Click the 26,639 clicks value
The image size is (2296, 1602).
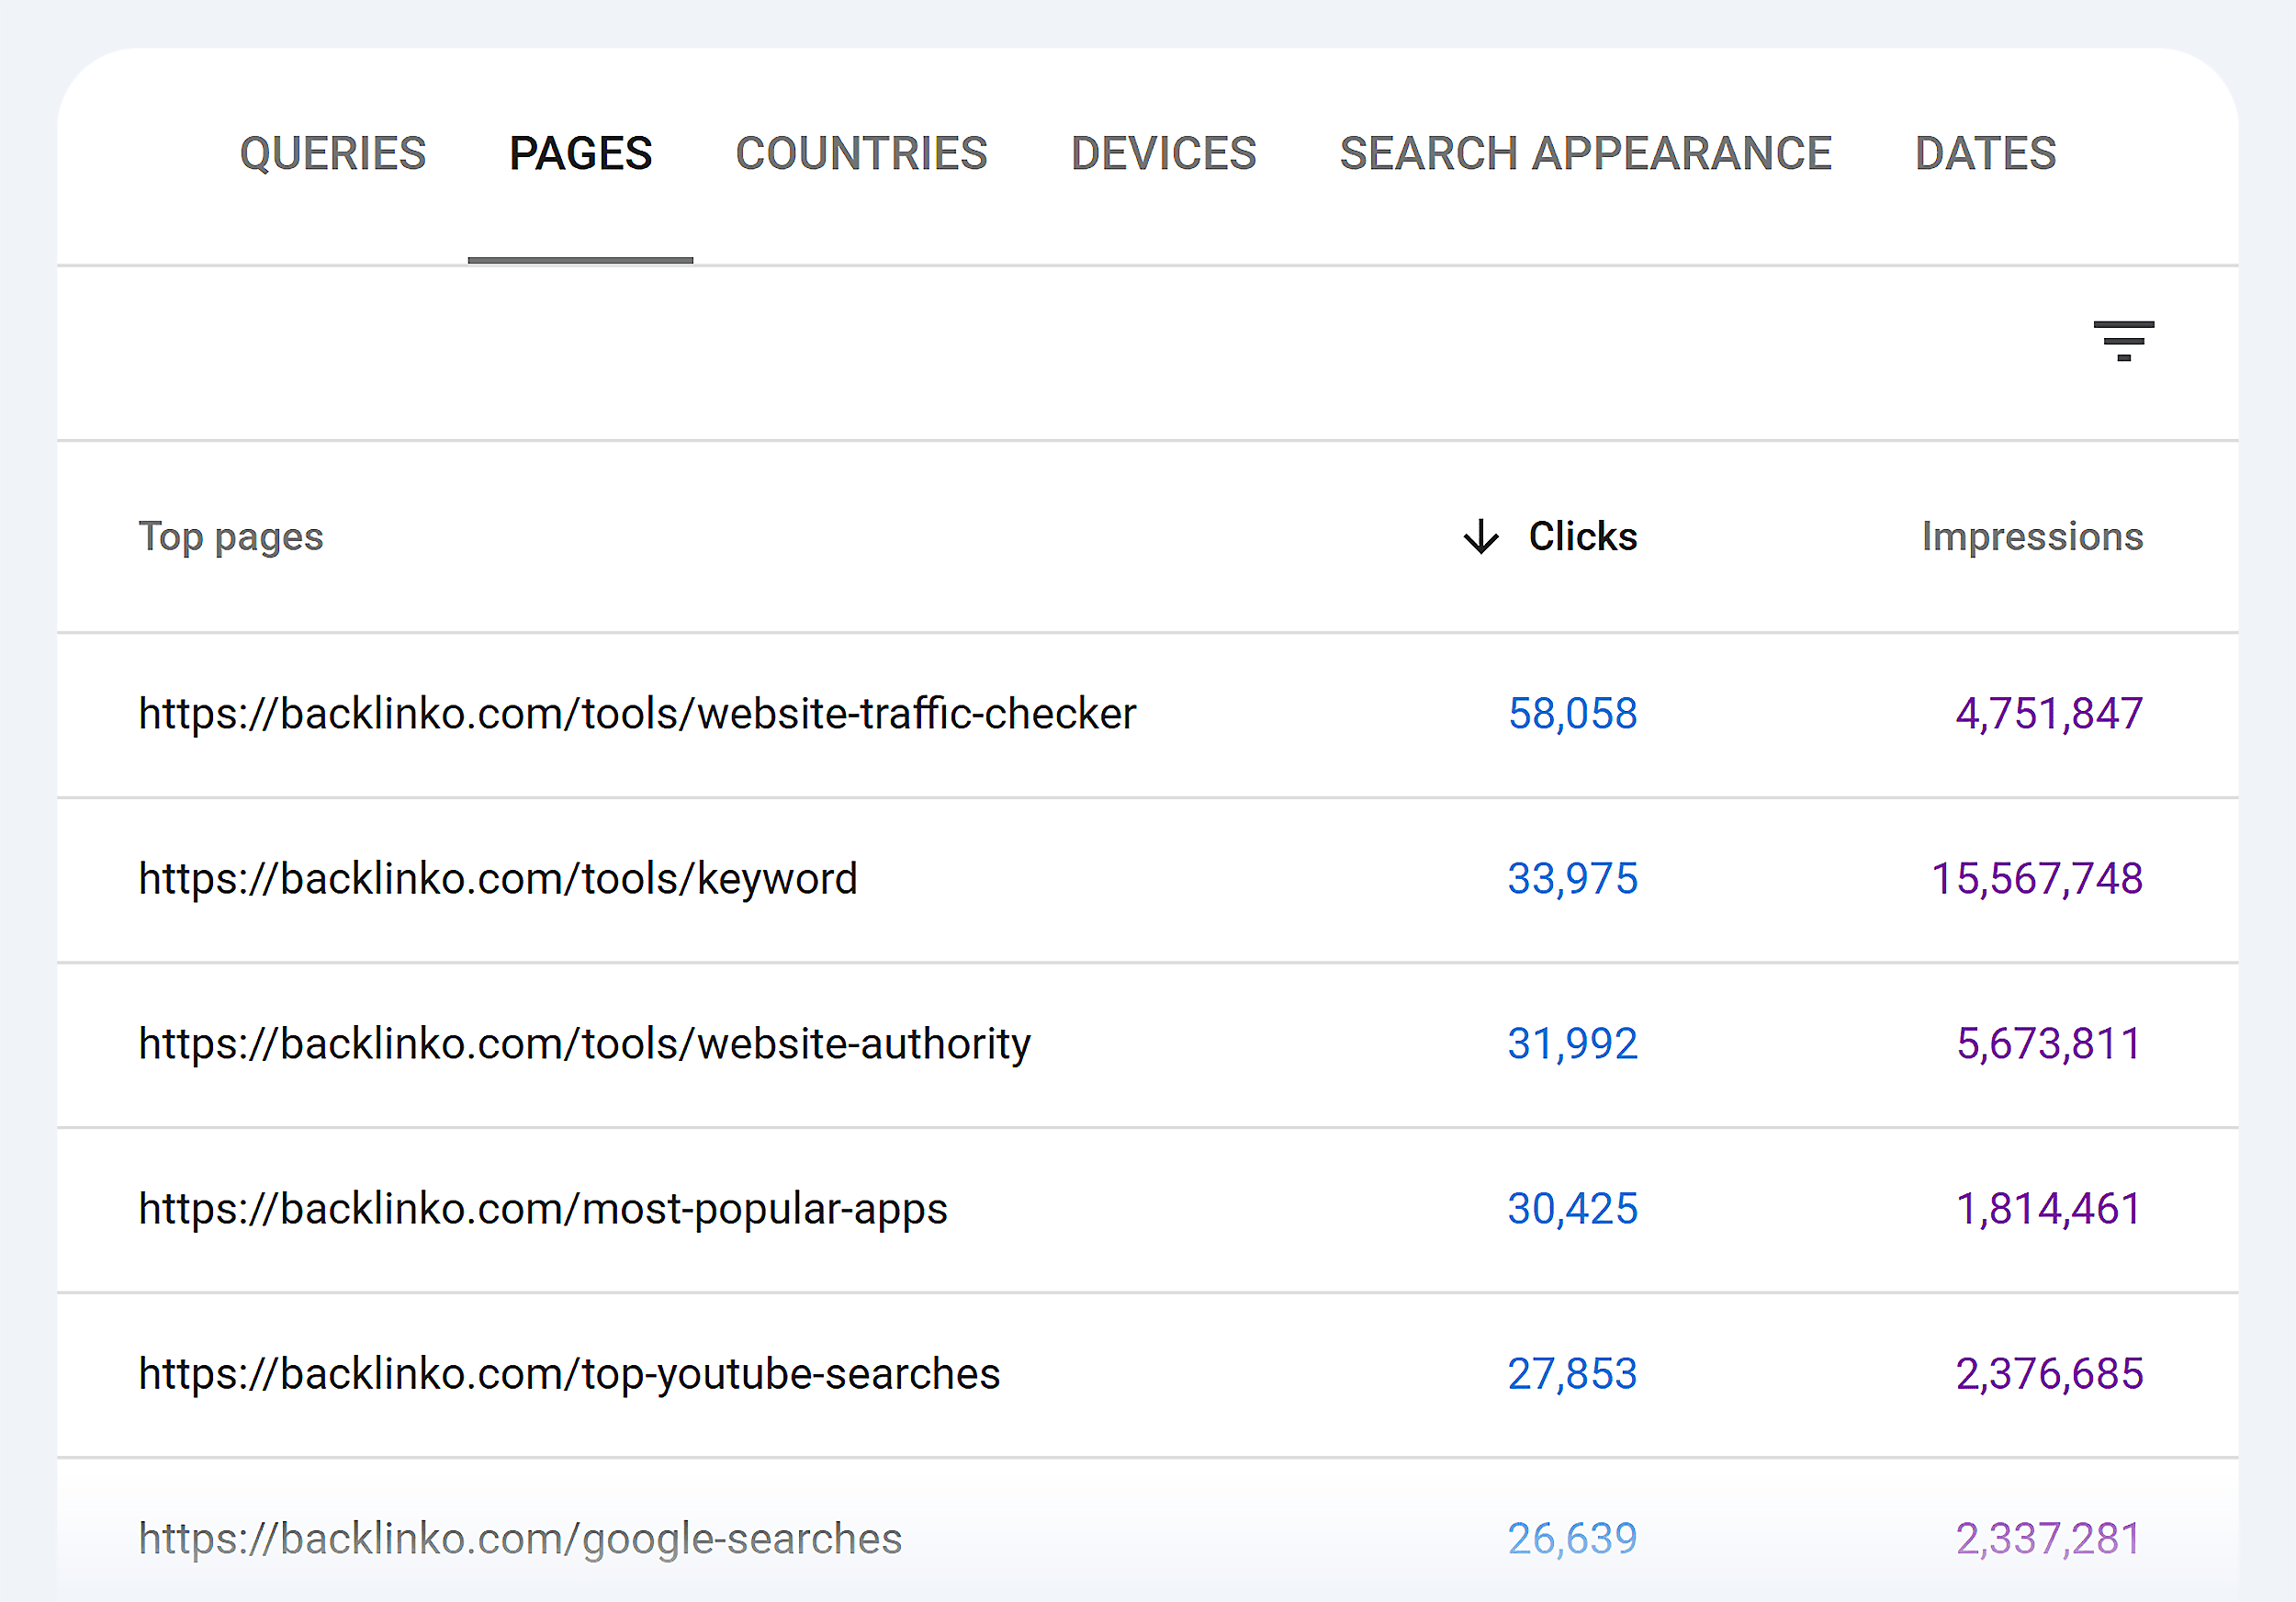coord(1572,1538)
